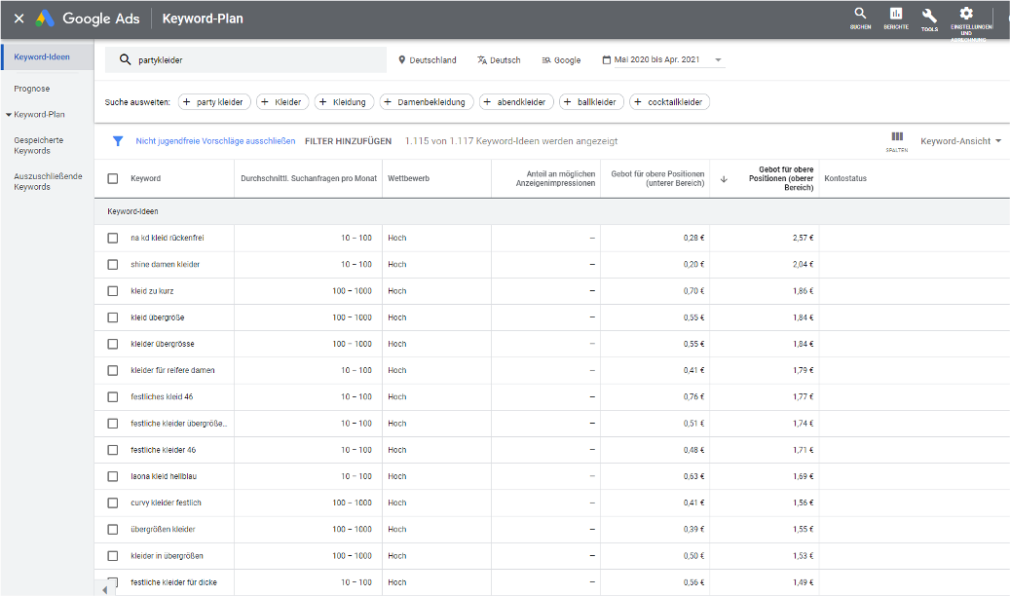Click keyword 'festliche kleider für dicke'
The height and width of the screenshot is (596, 1010).
[x=173, y=582]
